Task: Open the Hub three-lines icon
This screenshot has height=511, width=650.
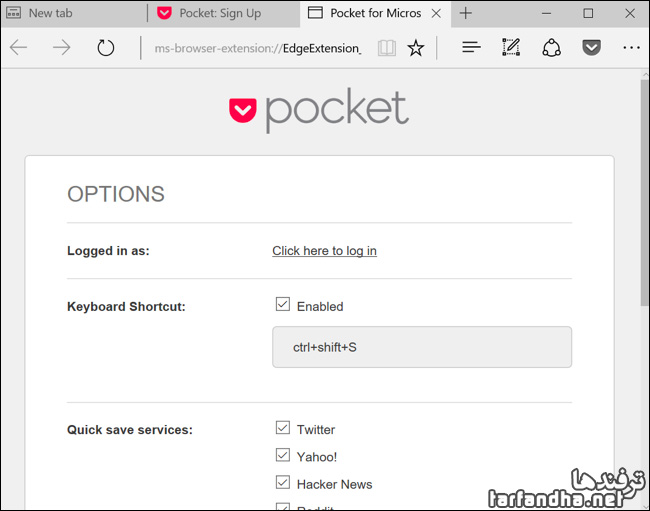Action: coord(471,47)
